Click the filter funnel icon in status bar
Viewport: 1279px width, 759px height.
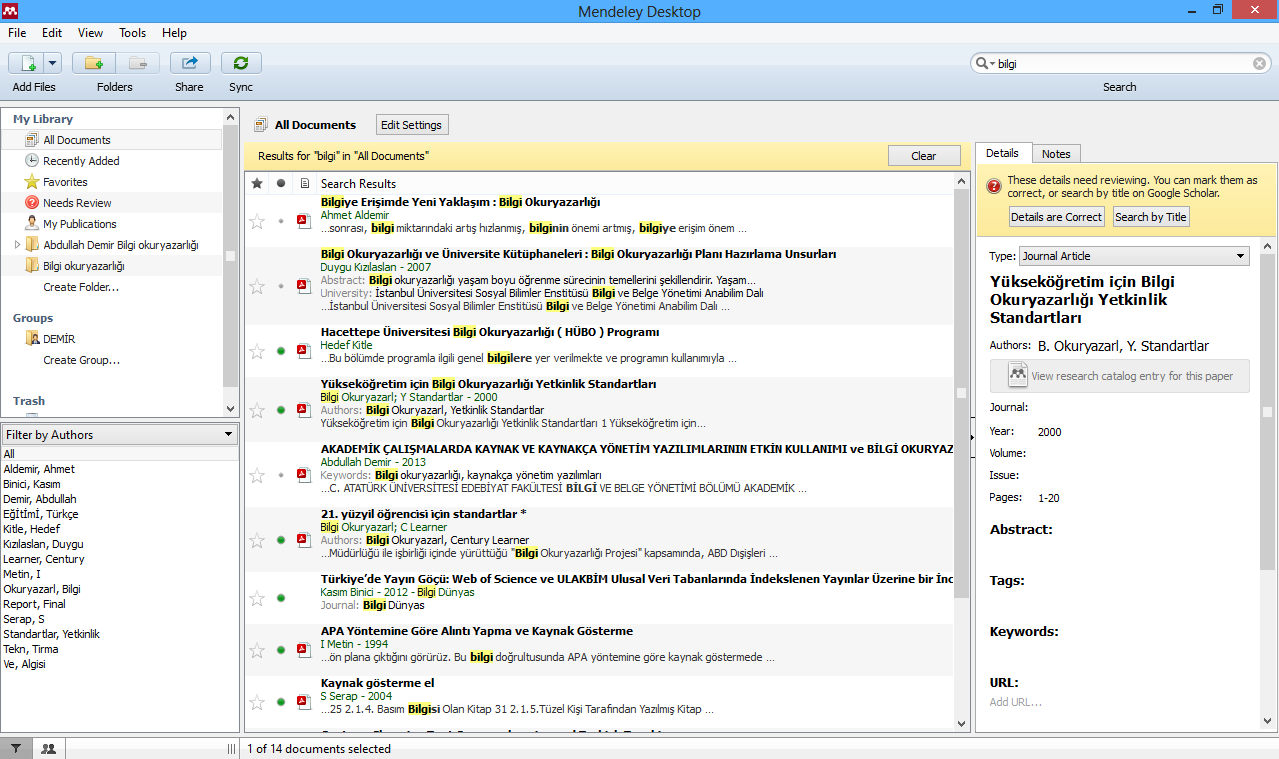point(16,748)
